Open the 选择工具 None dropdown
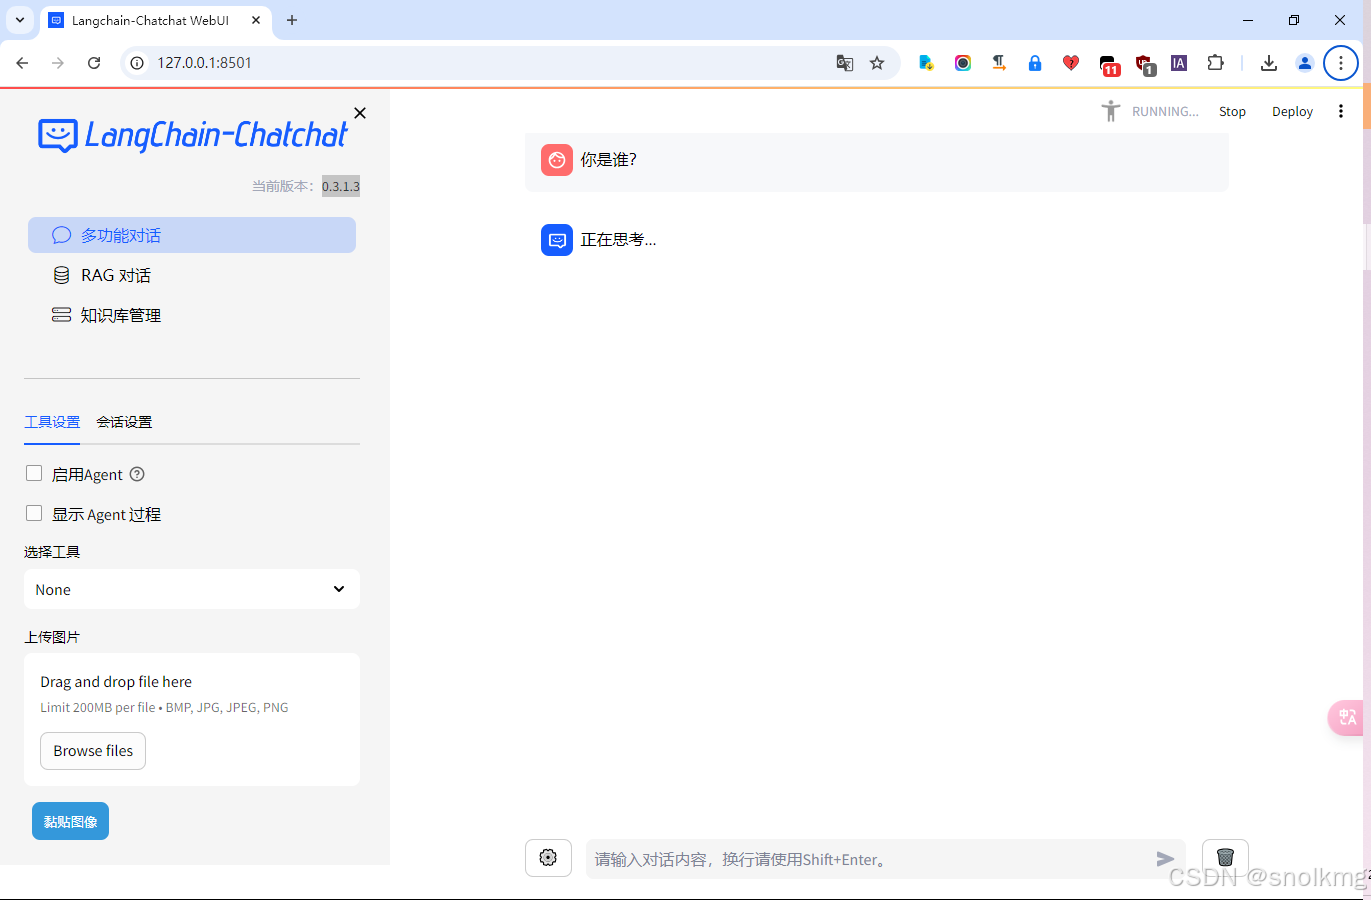The image size is (1371, 900). pyautogui.click(x=191, y=589)
